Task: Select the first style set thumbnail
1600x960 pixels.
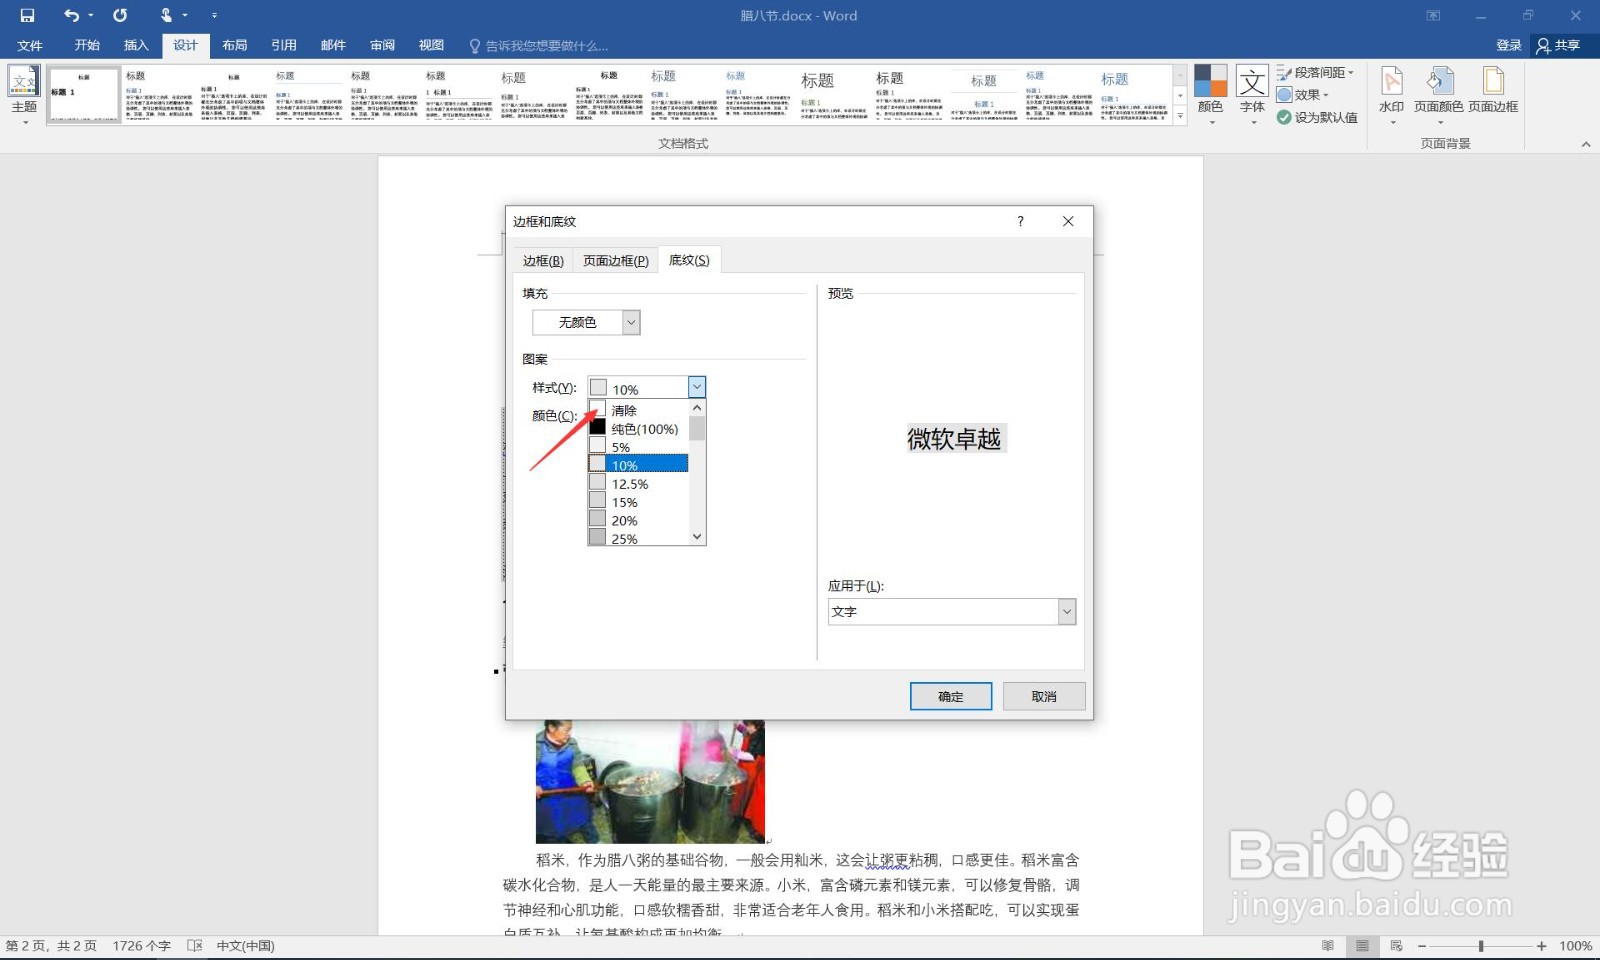Action: (x=84, y=94)
